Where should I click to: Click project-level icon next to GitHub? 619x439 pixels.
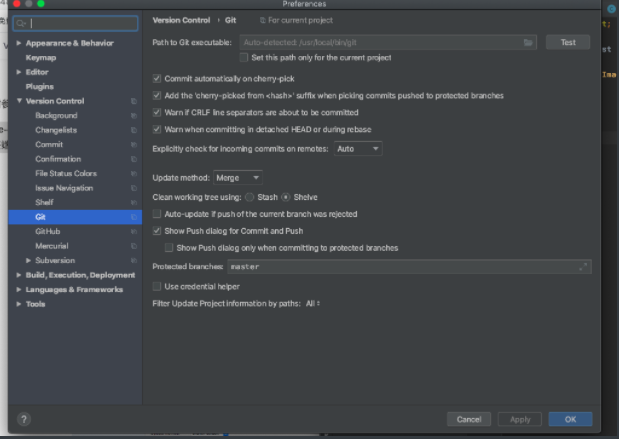pos(134,232)
